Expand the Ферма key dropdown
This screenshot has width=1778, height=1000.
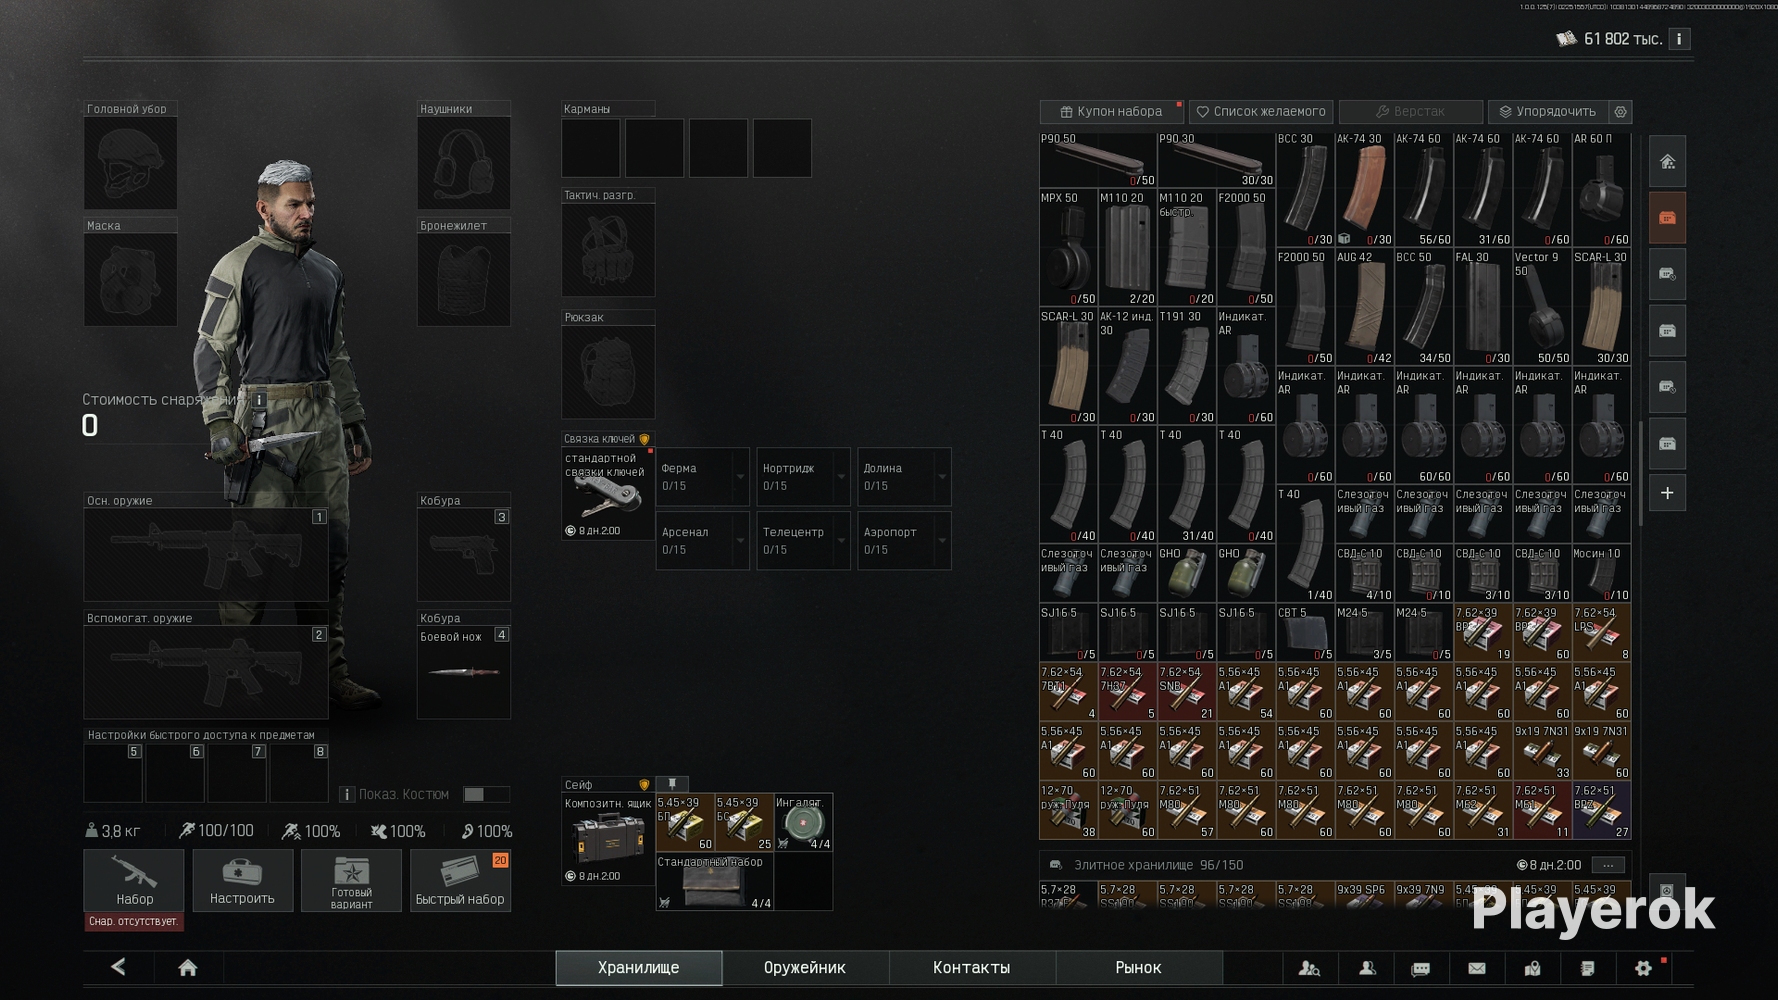(x=740, y=477)
